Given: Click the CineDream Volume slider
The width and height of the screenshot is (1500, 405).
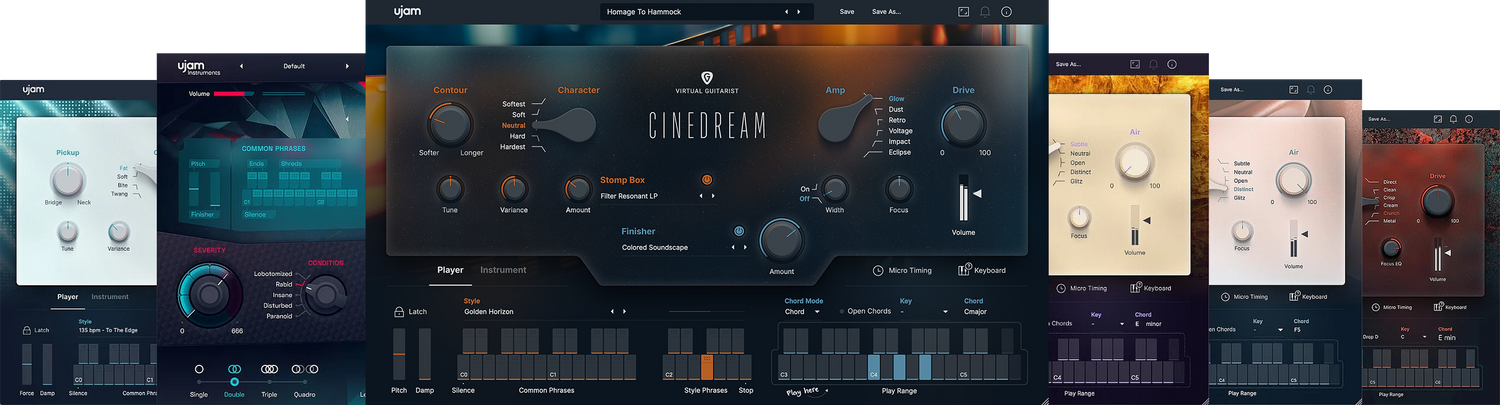Looking at the screenshot, I should pyautogui.click(x=963, y=200).
